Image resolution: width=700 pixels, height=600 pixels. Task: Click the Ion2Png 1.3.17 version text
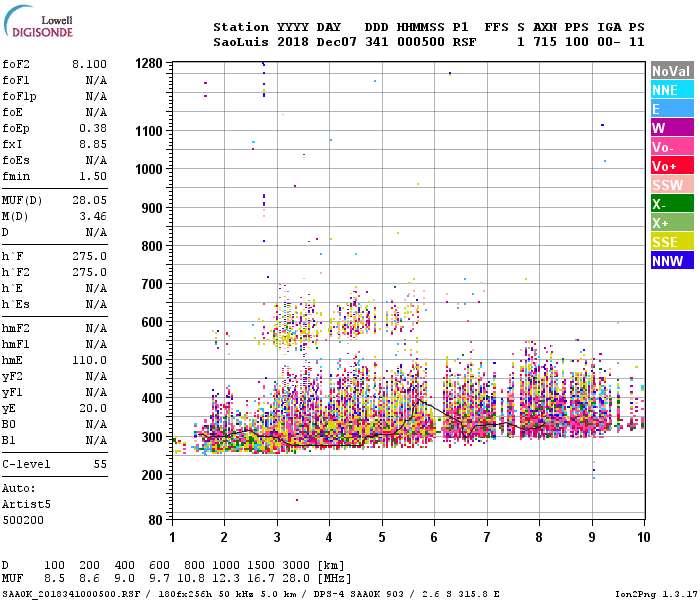(656, 594)
